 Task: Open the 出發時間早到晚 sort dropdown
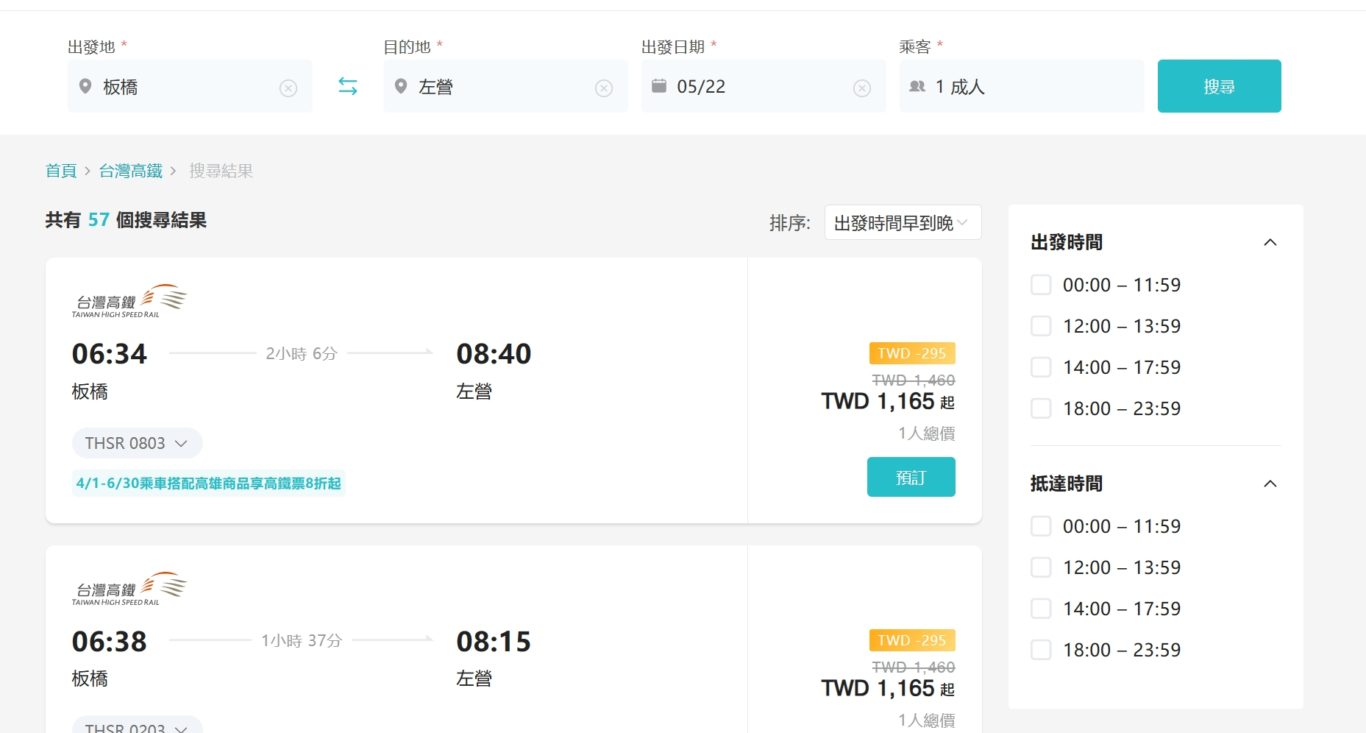(902, 223)
